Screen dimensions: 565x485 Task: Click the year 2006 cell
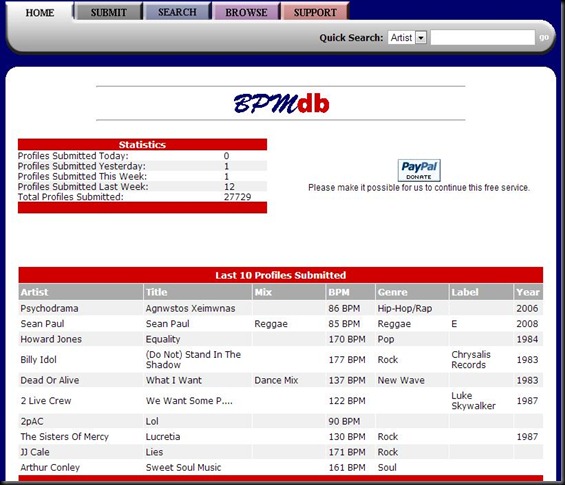[x=527, y=308]
